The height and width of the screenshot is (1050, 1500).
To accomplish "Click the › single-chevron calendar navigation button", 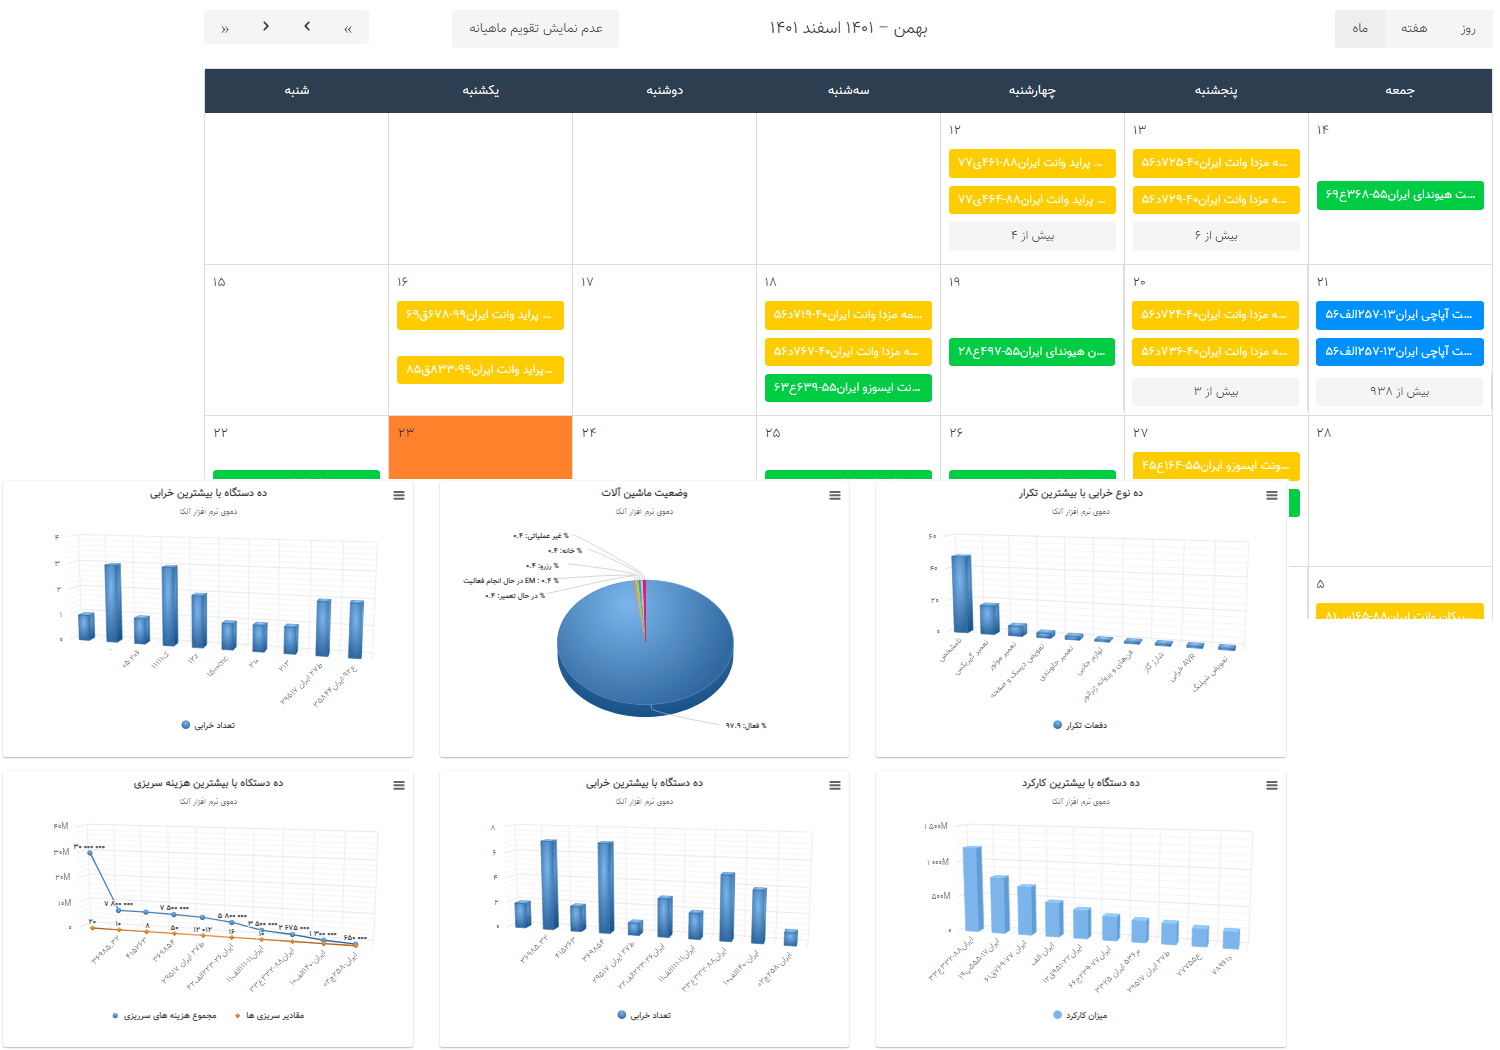I will click(x=266, y=27).
